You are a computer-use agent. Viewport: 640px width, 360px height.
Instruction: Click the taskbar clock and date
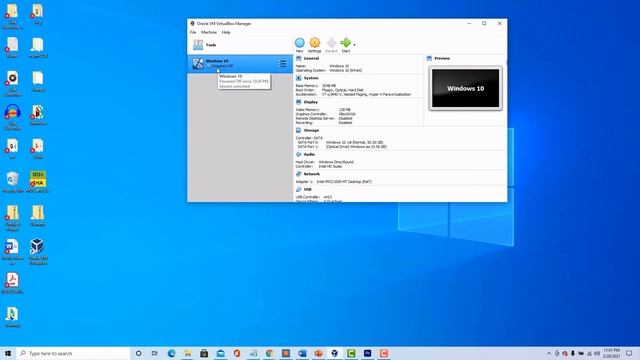click(611, 353)
